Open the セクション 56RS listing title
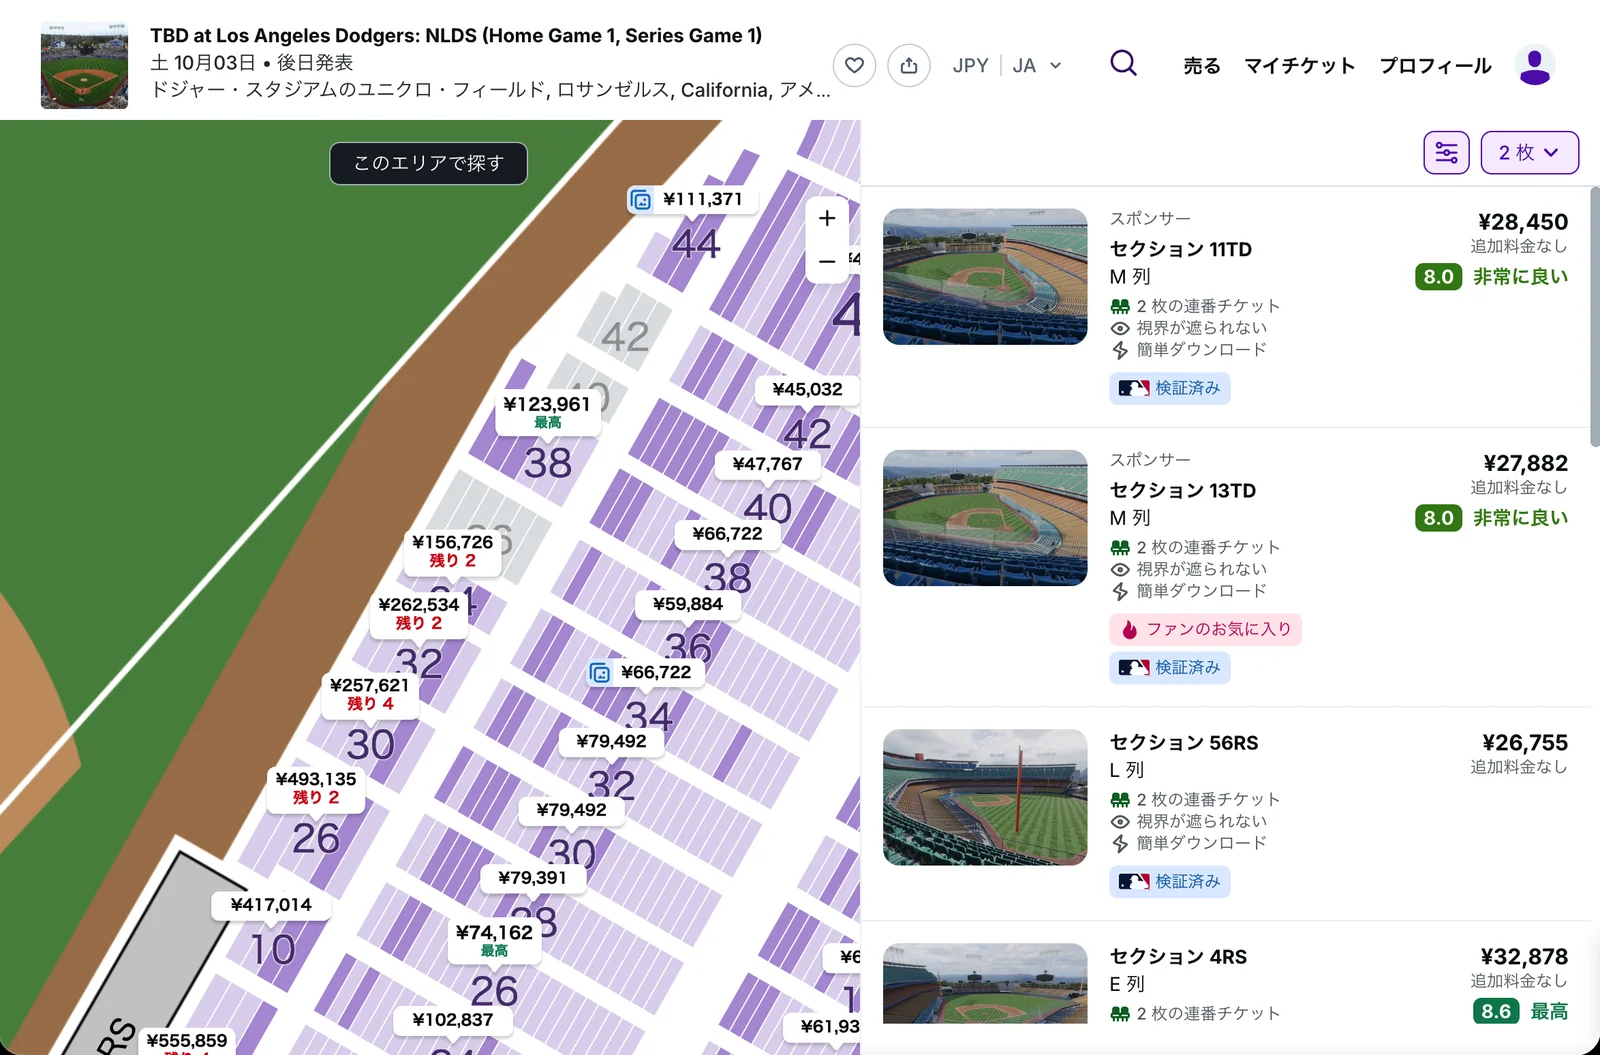 coord(1184,743)
